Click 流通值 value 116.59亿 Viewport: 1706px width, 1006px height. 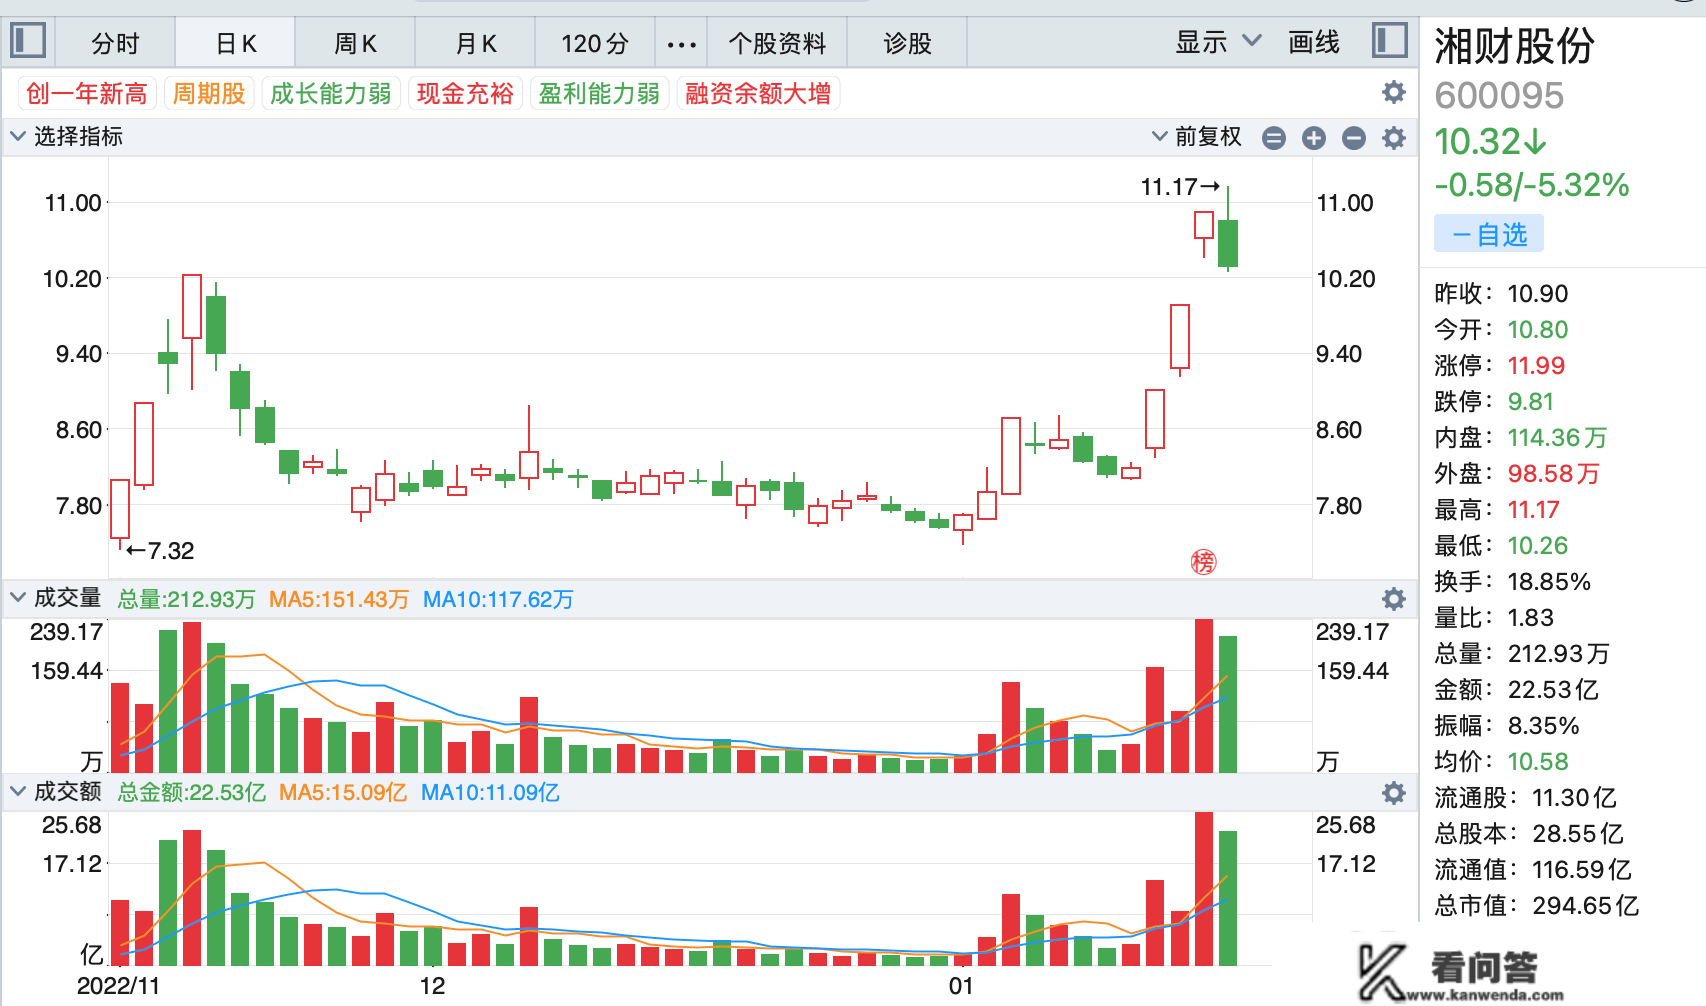tap(1582, 870)
